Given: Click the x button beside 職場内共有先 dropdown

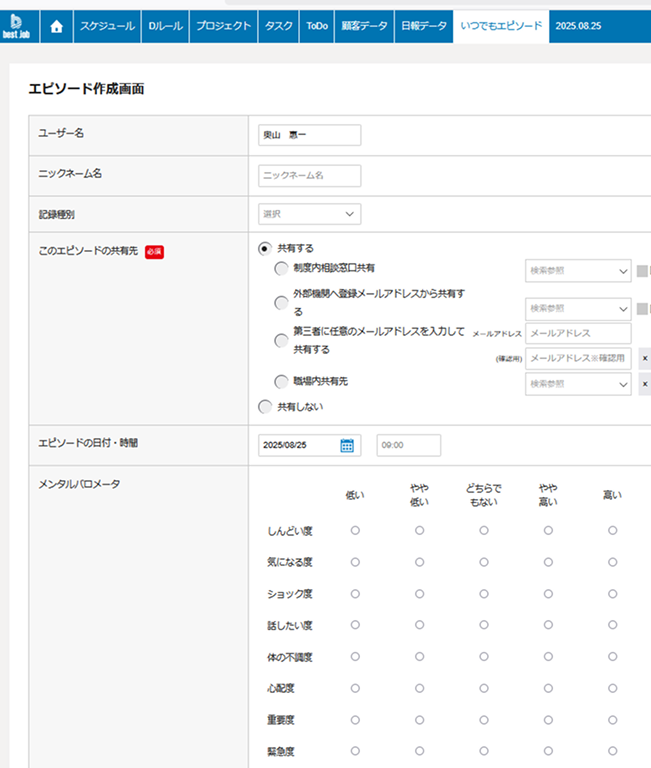Looking at the screenshot, I should point(644,384).
